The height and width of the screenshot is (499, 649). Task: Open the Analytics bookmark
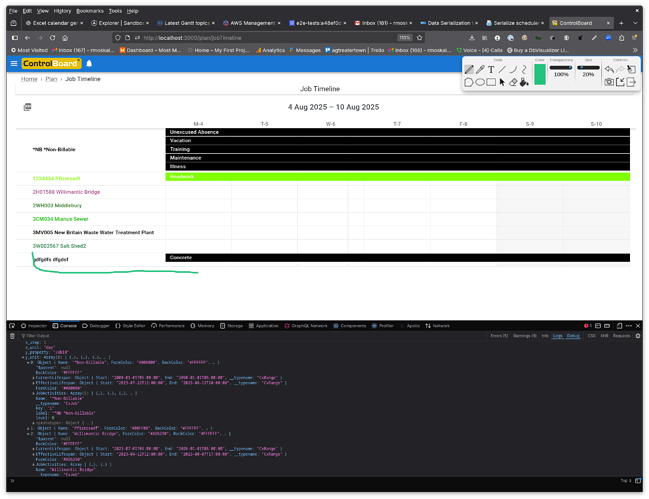click(x=270, y=50)
